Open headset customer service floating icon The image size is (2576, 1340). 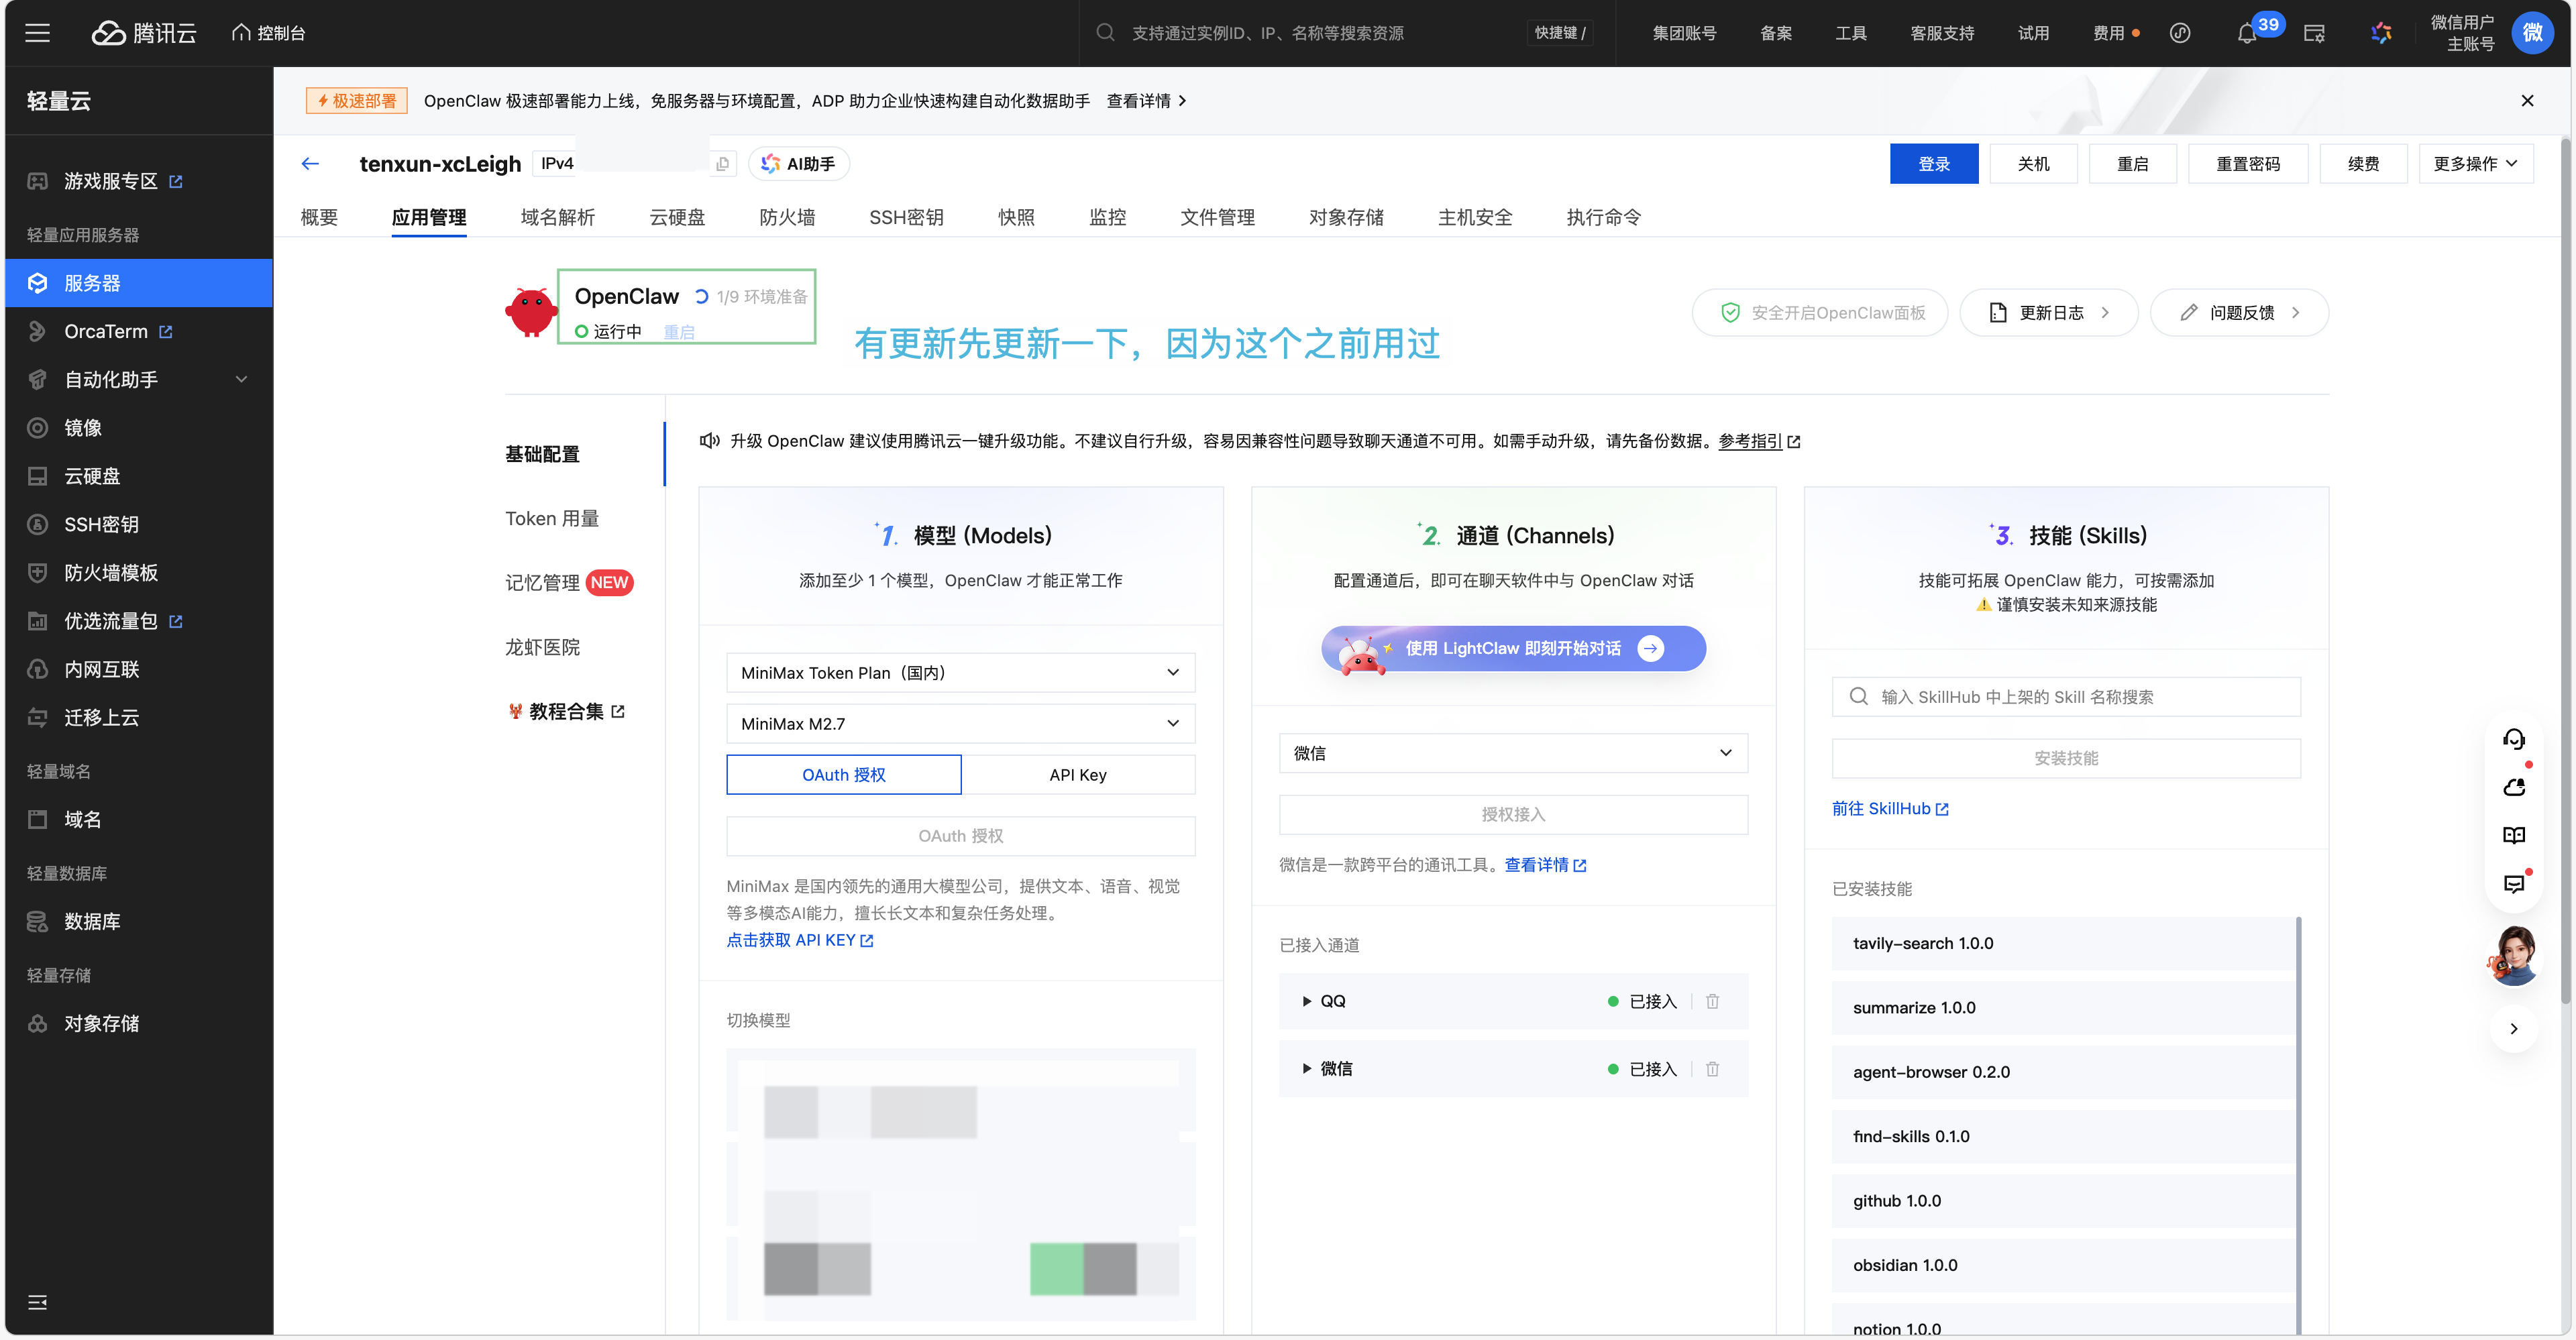2513,739
